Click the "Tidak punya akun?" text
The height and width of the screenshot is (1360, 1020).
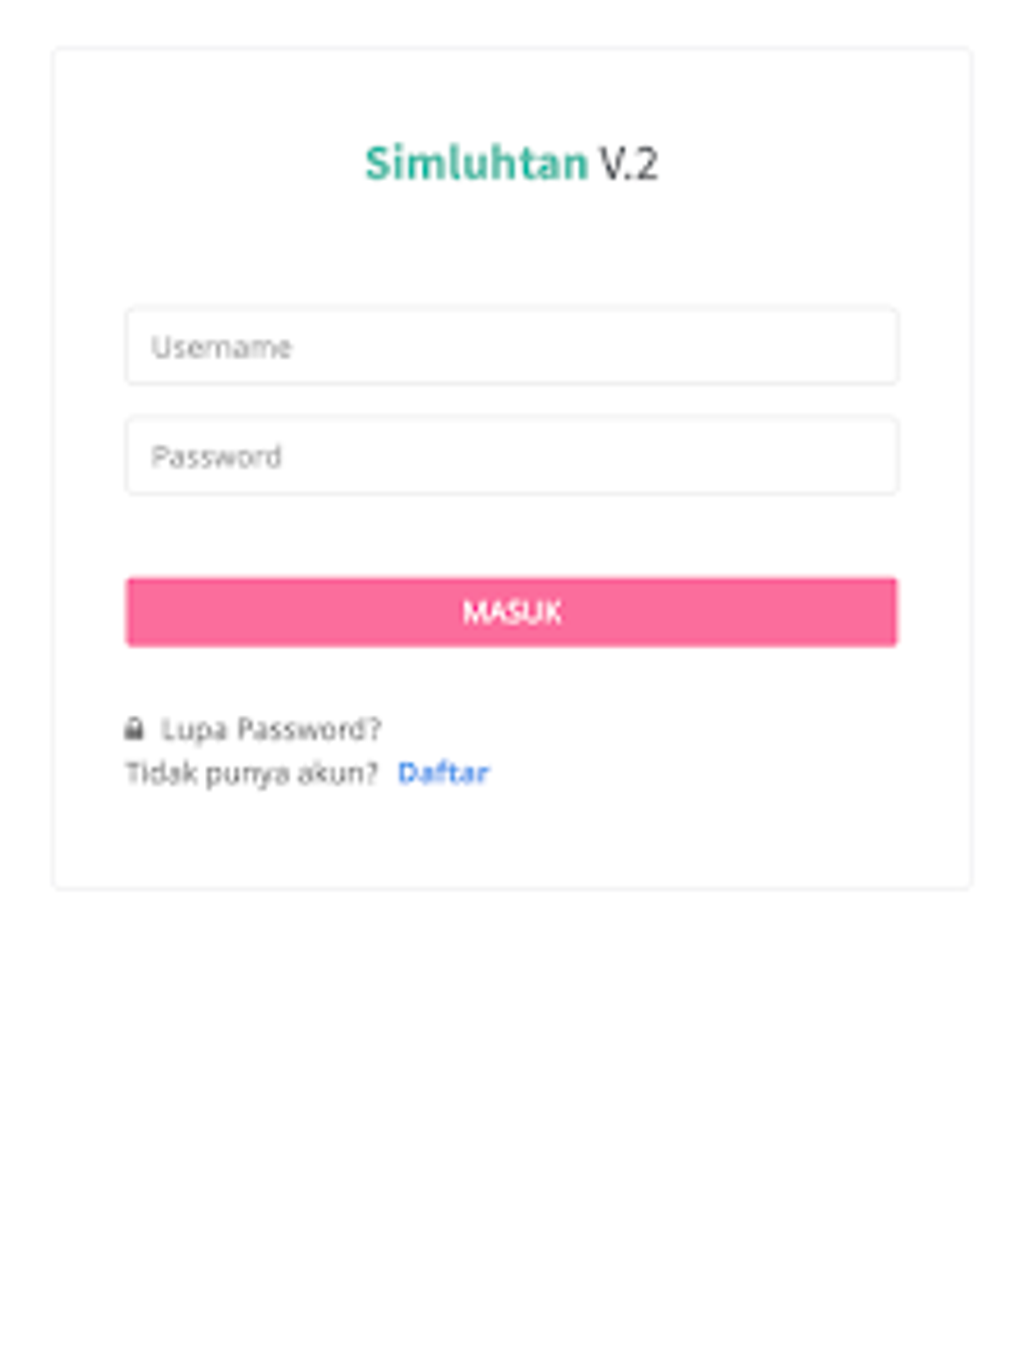click(252, 773)
